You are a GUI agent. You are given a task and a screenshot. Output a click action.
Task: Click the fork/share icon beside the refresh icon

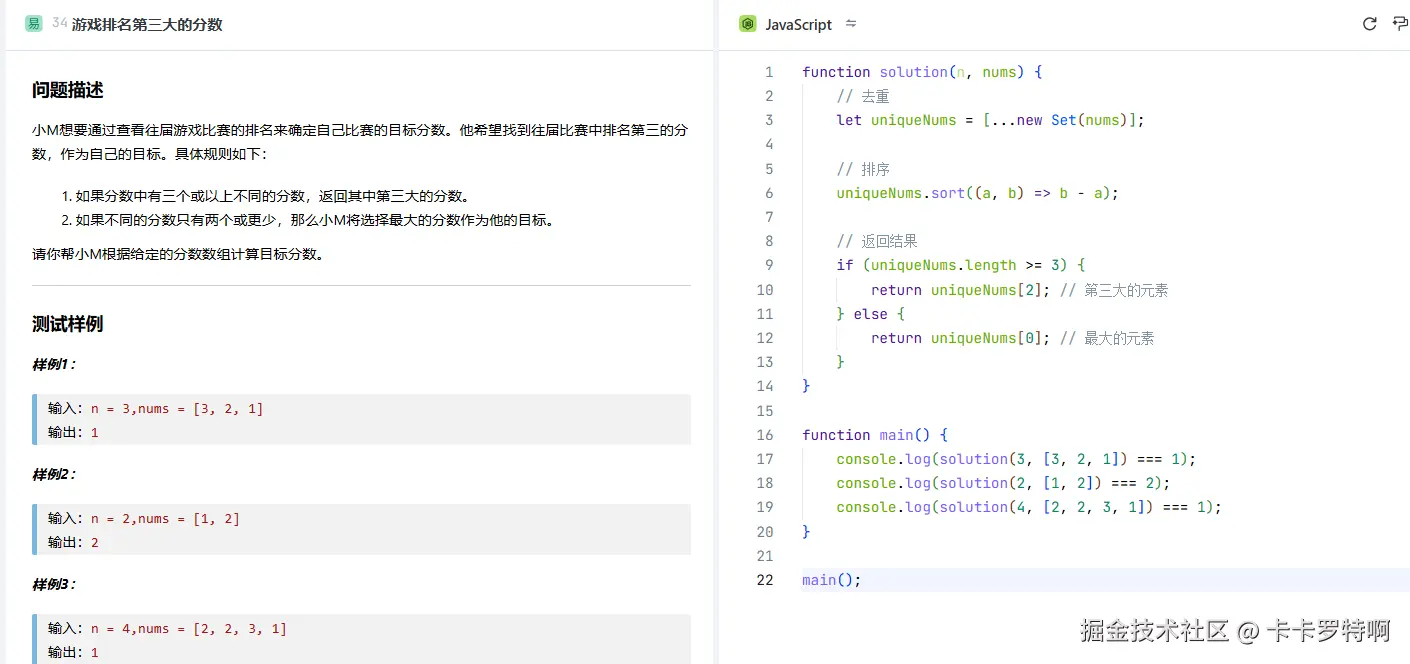pyautogui.click(x=1400, y=23)
